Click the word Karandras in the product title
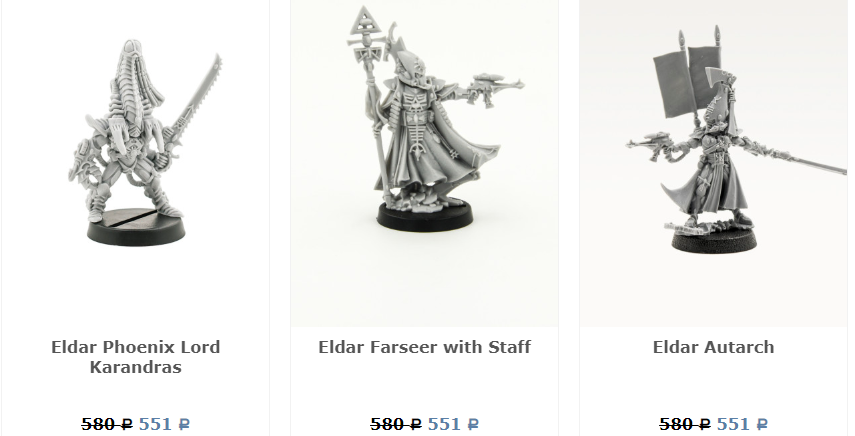Image resolution: width=855 pixels, height=436 pixels. (136, 367)
